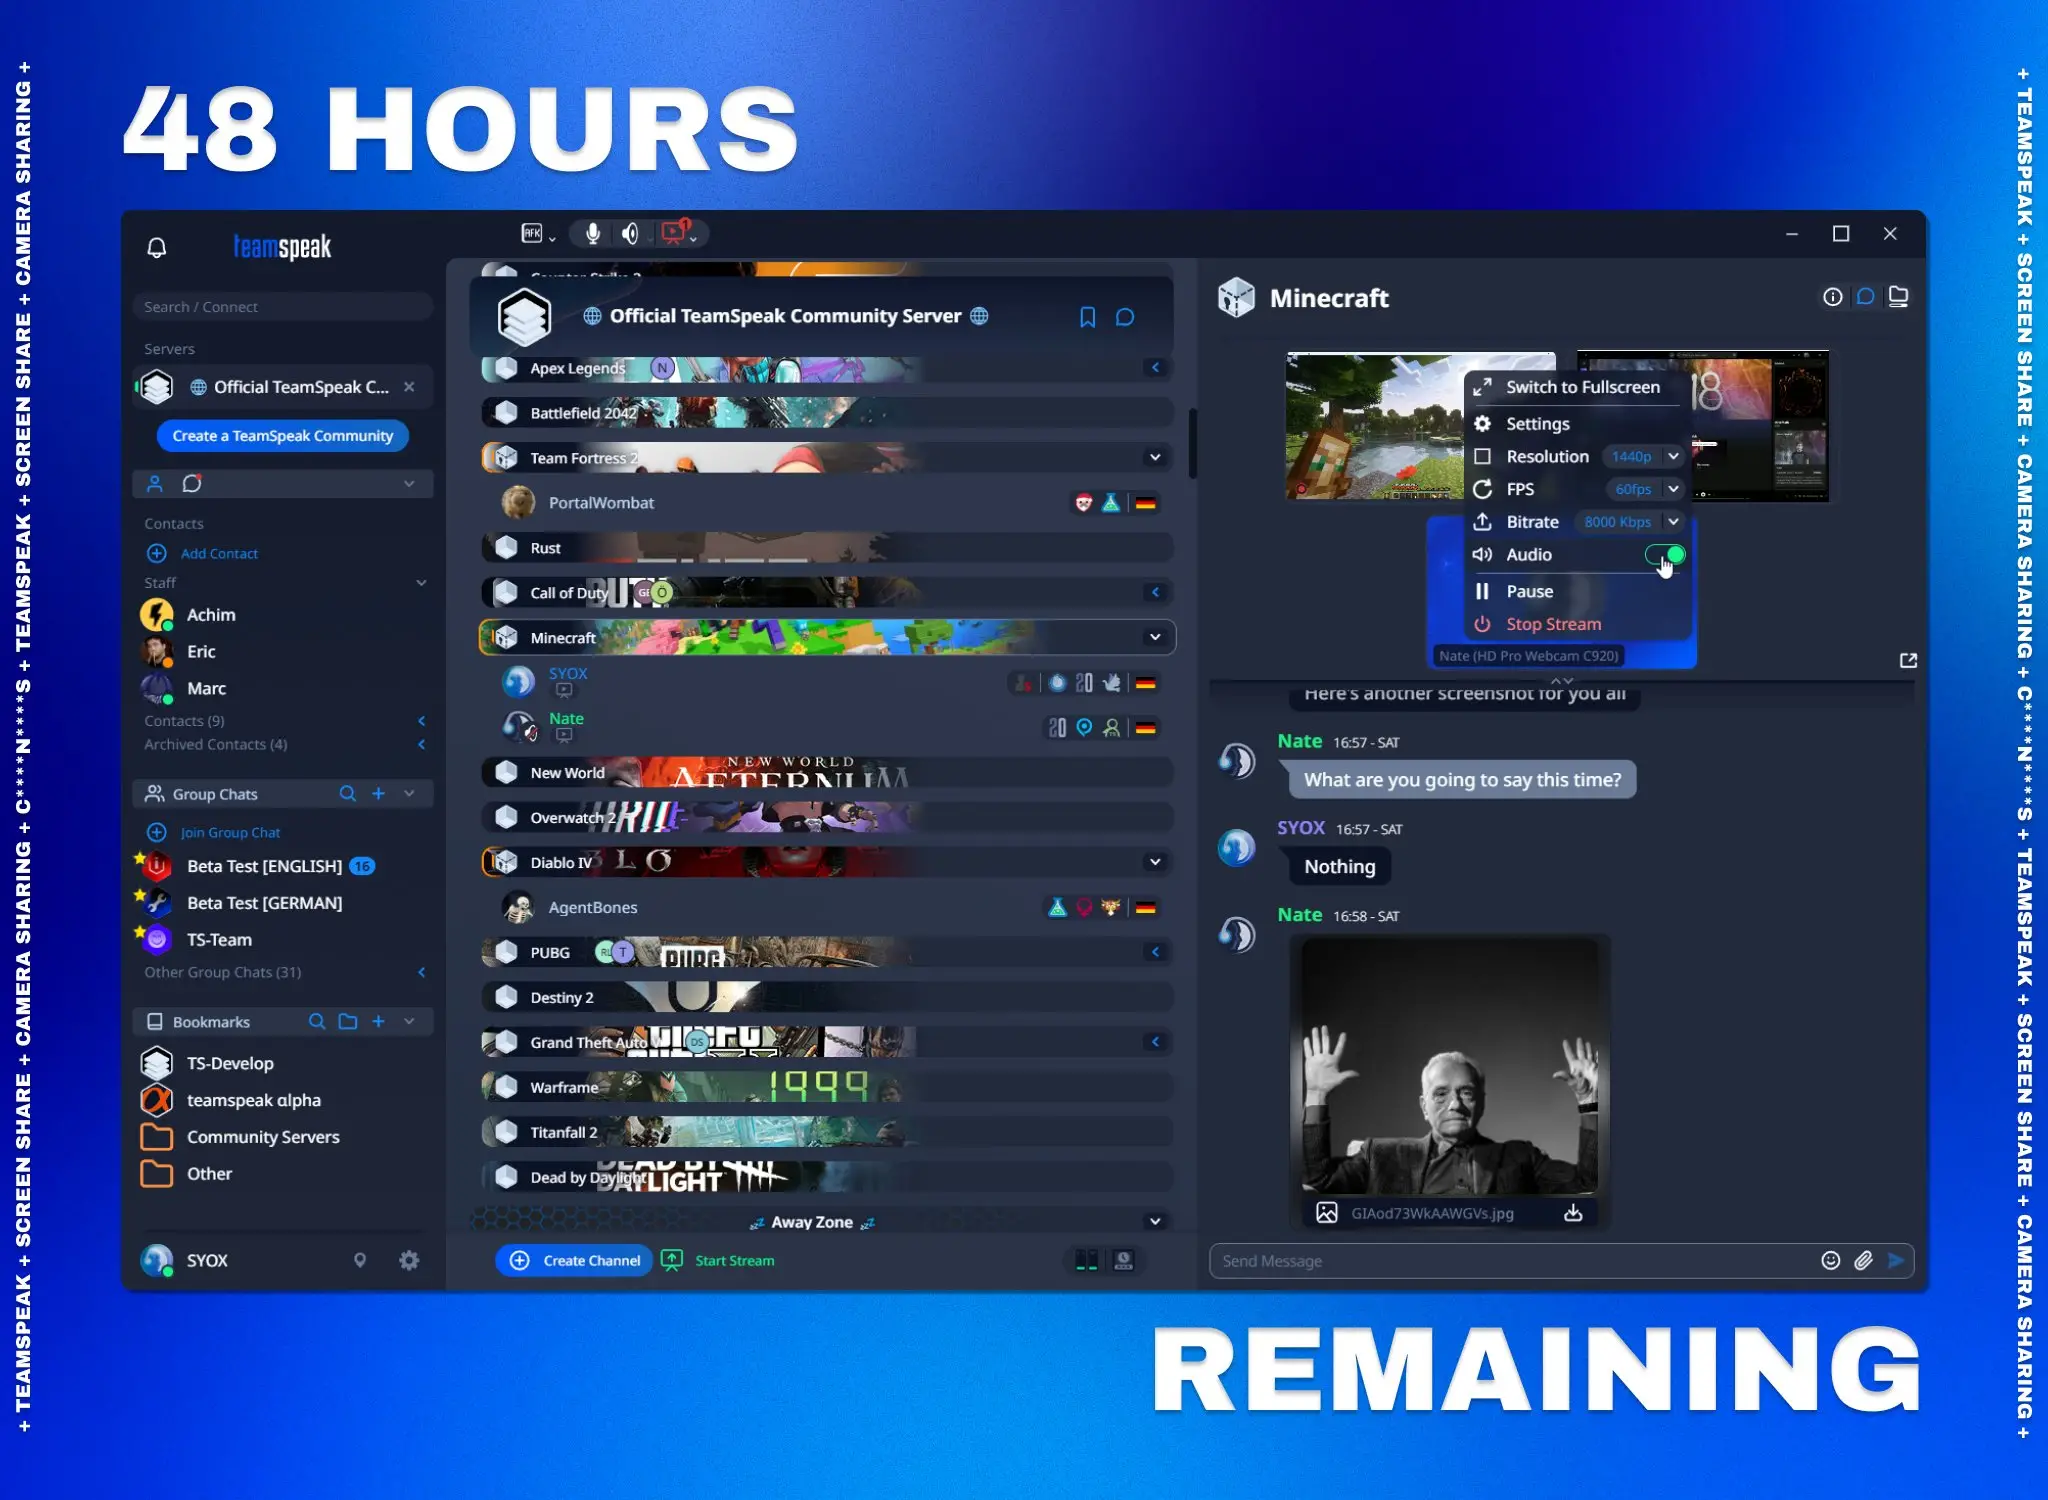Screen dimensions: 2048x1500
Task: Expand the Bitrate dropdown in stream settings
Action: (x=1674, y=520)
